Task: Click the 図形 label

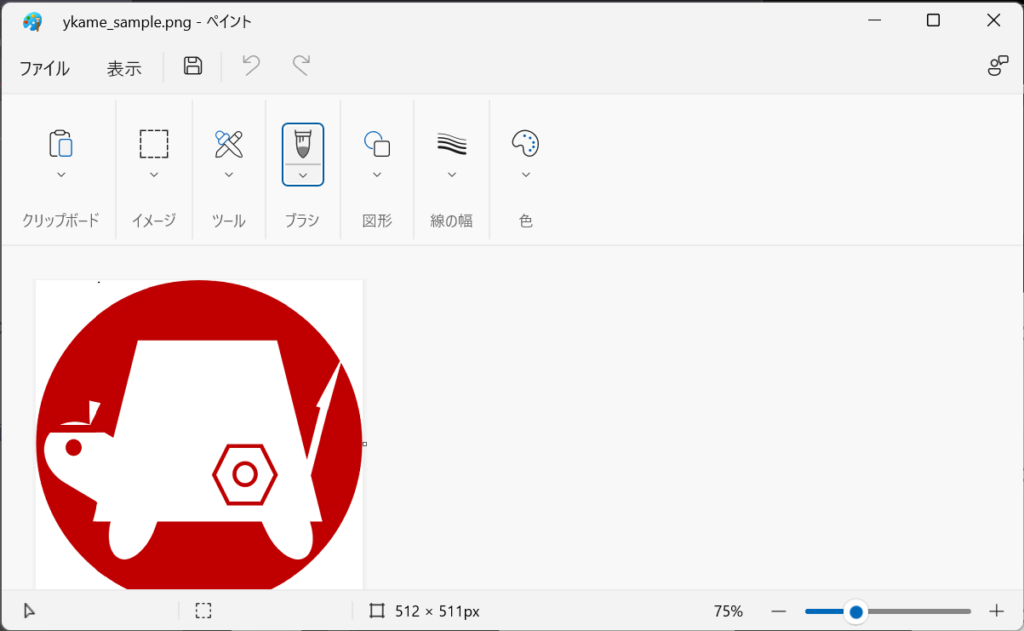Action: (377, 221)
